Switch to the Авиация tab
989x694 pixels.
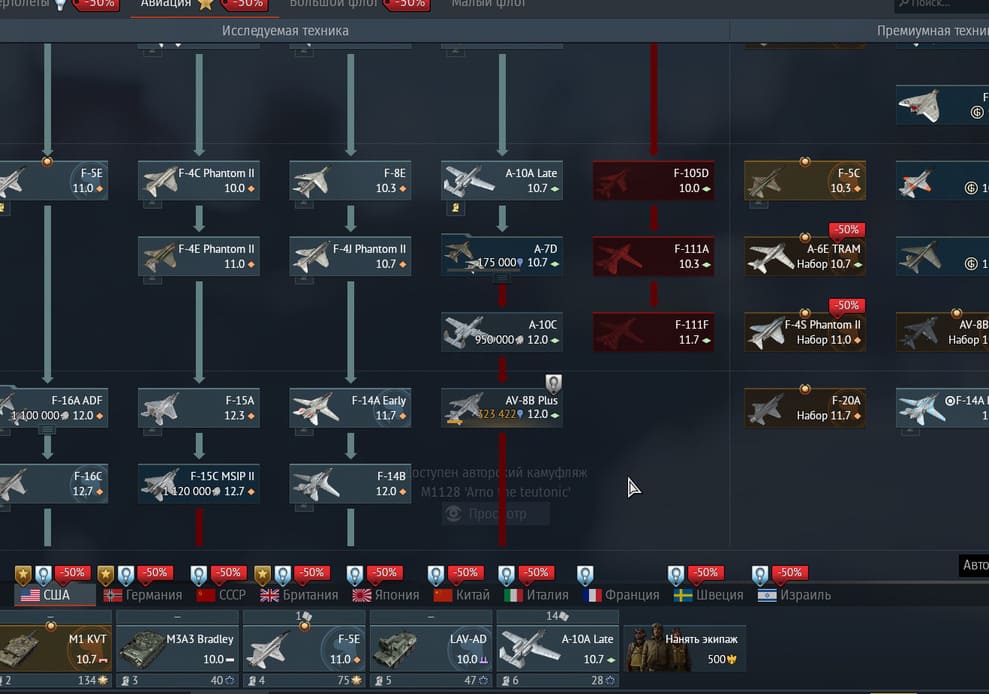[176, 5]
